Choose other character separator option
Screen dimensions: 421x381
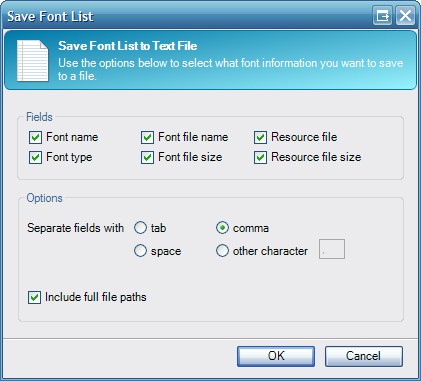[x=222, y=250]
